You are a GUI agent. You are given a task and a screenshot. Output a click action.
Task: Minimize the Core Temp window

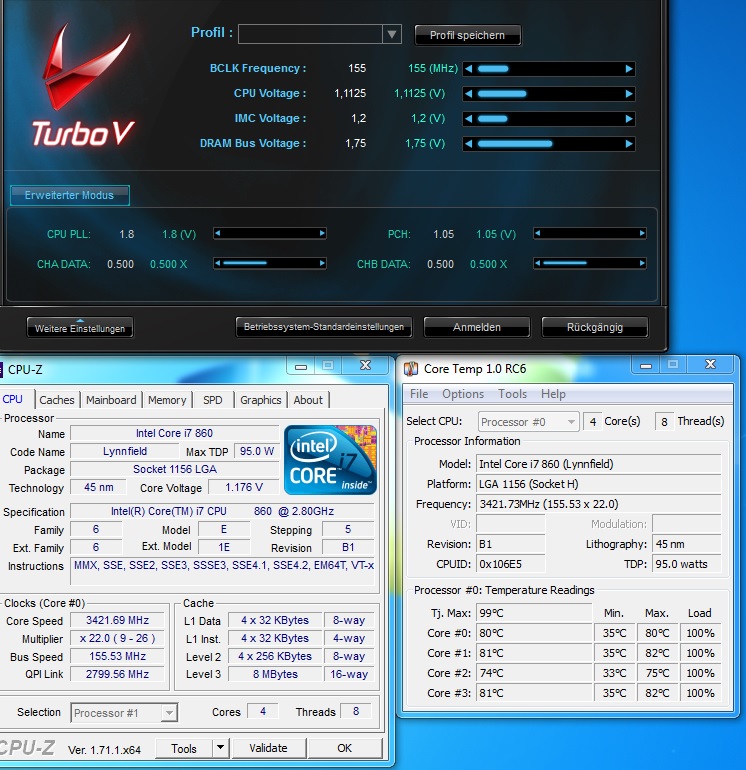pyautogui.click(x=646, y=365)
